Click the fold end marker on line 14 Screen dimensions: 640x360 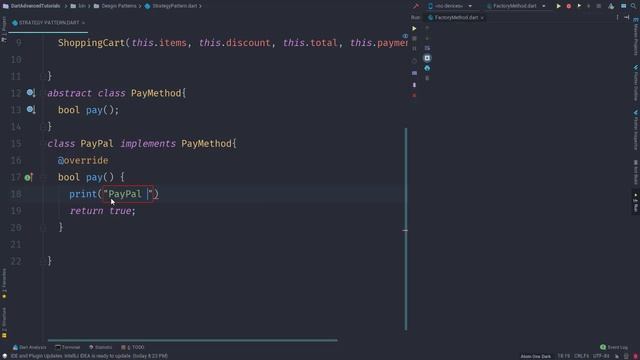pos(43,127)
